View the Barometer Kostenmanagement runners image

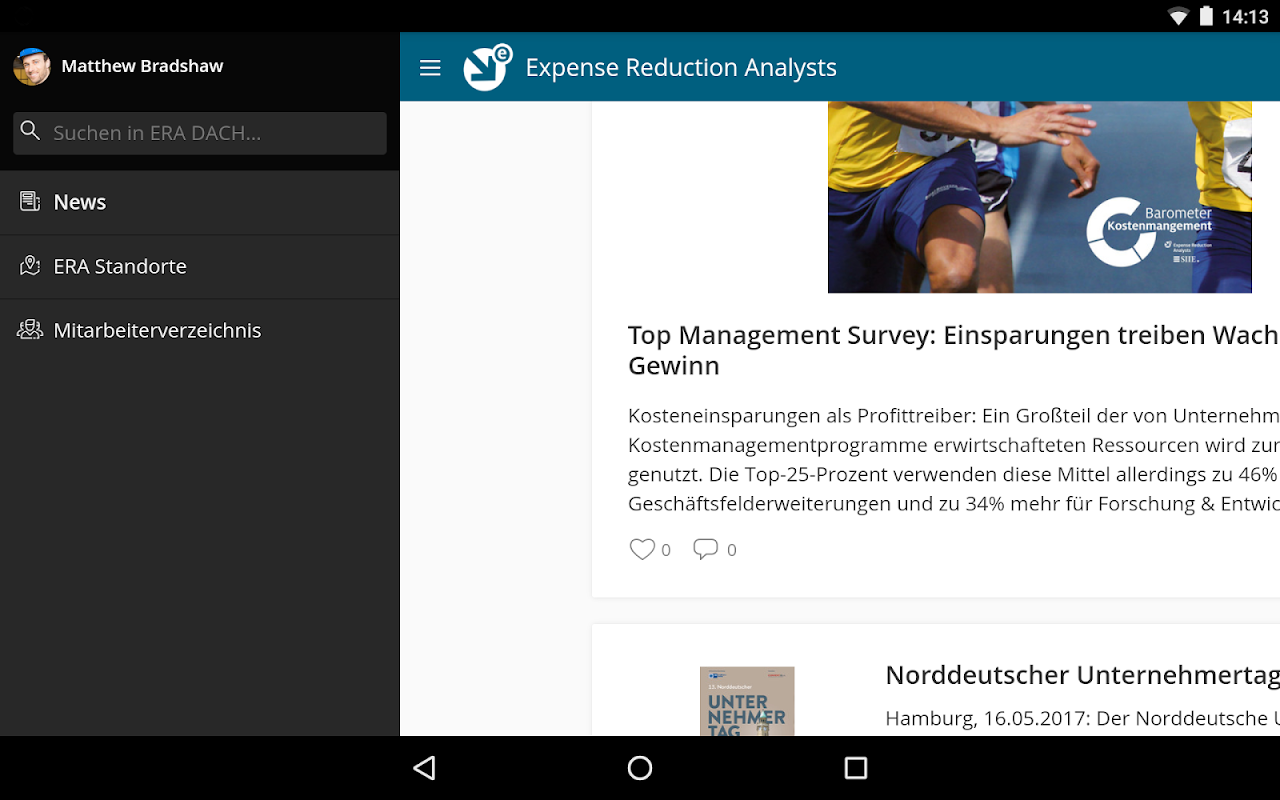(1040, 197)
